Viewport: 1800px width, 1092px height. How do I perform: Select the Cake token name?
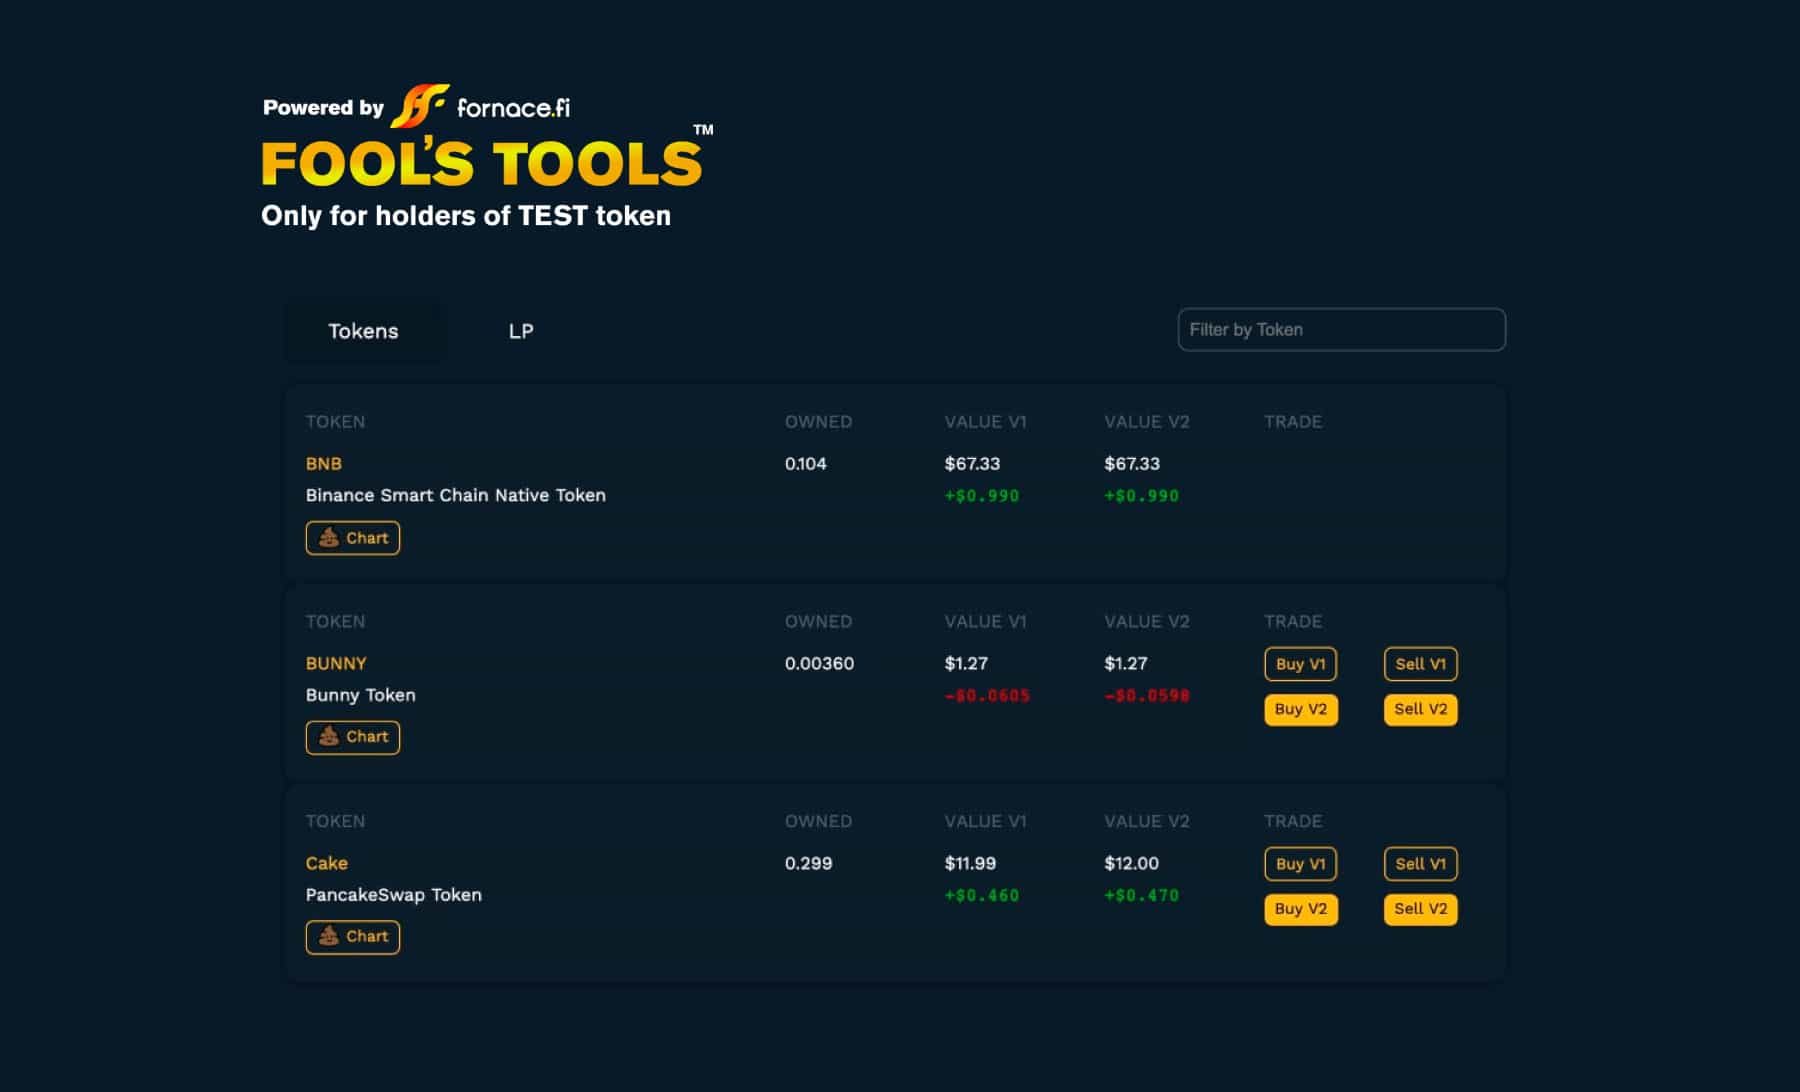coord(327,863)
